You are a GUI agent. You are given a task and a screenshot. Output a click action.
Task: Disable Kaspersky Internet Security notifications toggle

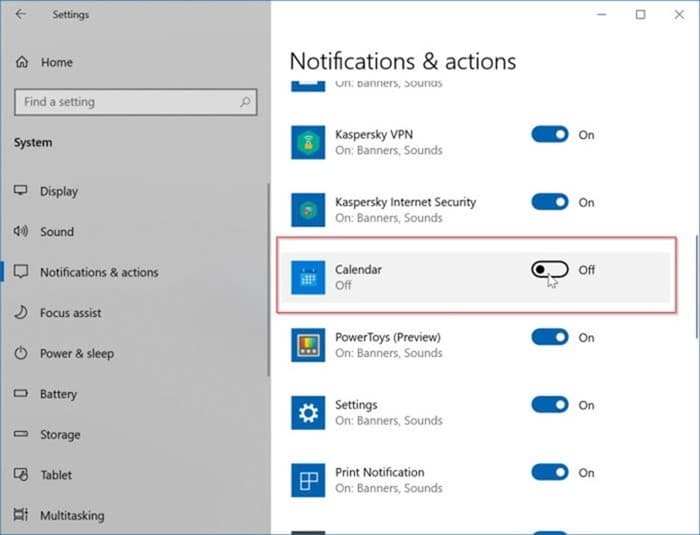click(x=550, y=202)
